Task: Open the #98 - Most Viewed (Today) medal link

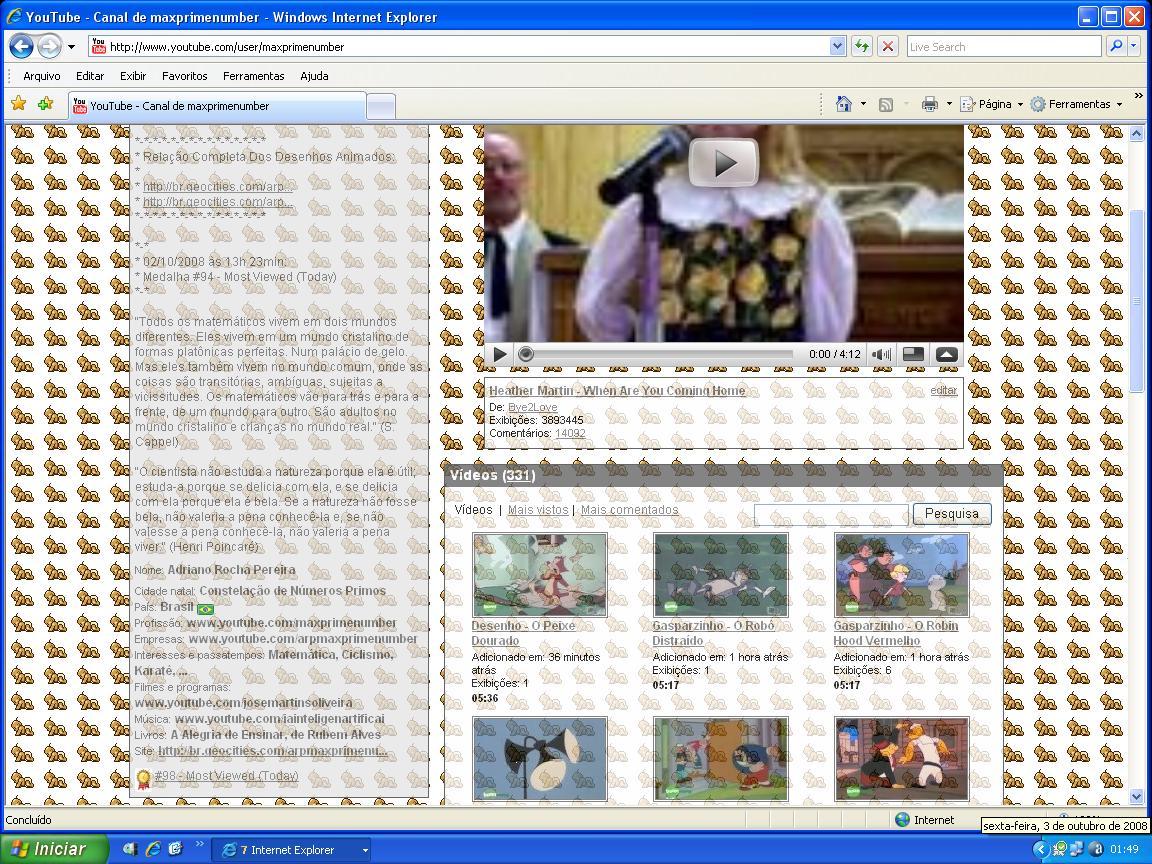Action: [x=226, y=776]
